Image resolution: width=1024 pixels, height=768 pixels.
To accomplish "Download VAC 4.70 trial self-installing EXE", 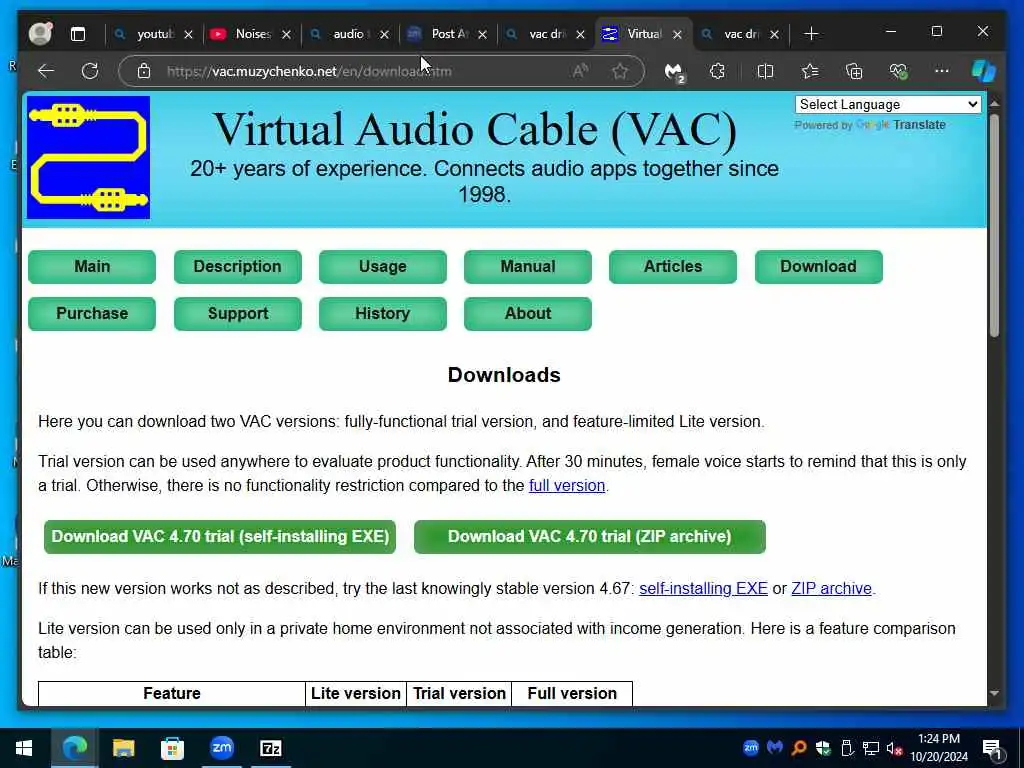I will pyautogui.click(x=220, y=537).
